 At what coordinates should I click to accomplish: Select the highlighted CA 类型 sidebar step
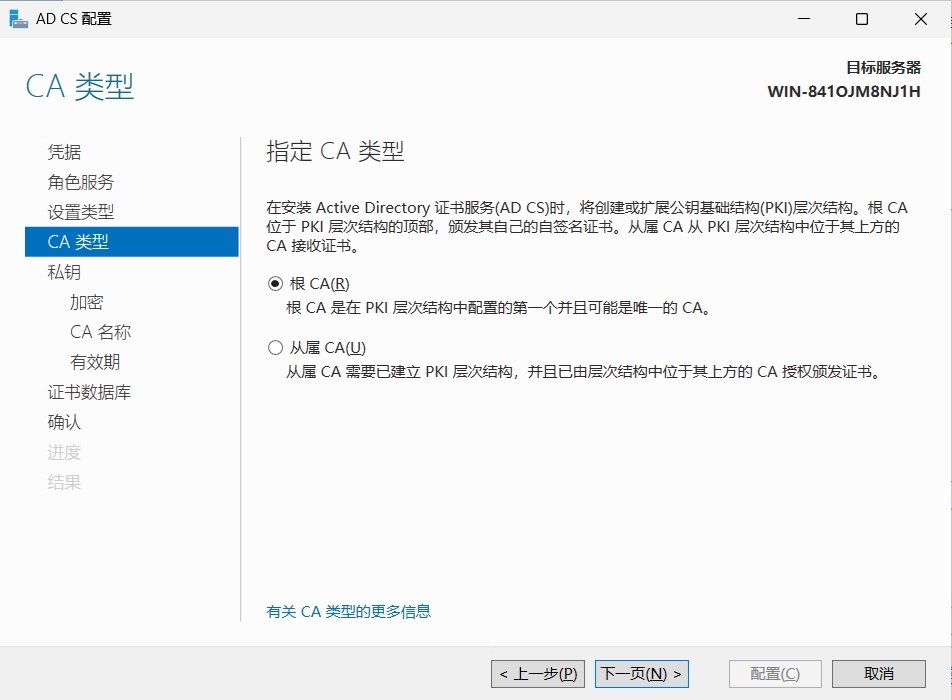132,242
